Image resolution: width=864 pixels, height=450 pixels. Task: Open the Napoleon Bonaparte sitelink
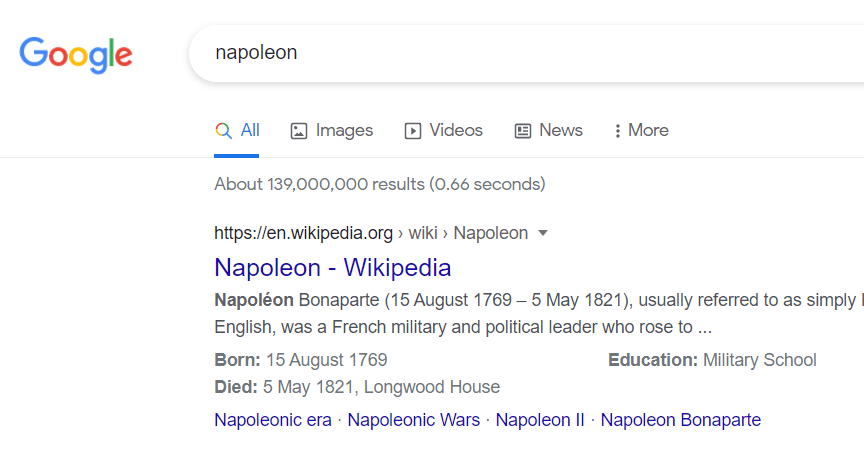pyautogui.click(x=680, y=420)
